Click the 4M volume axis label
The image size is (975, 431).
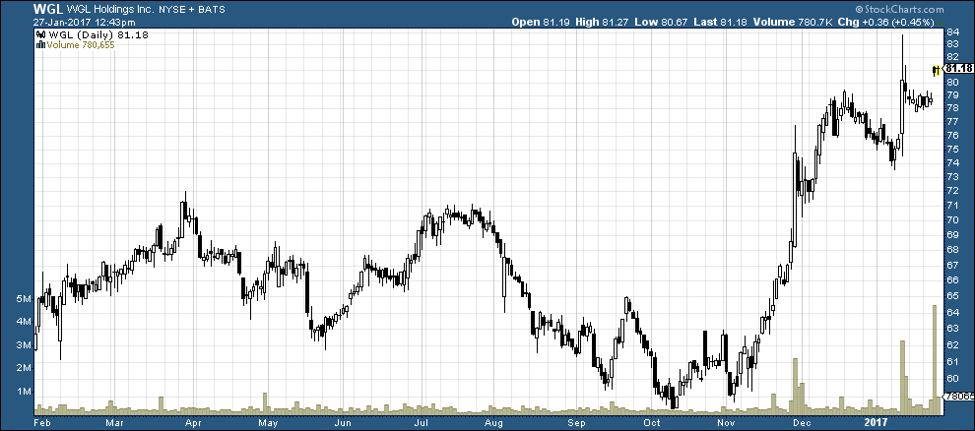24,322
